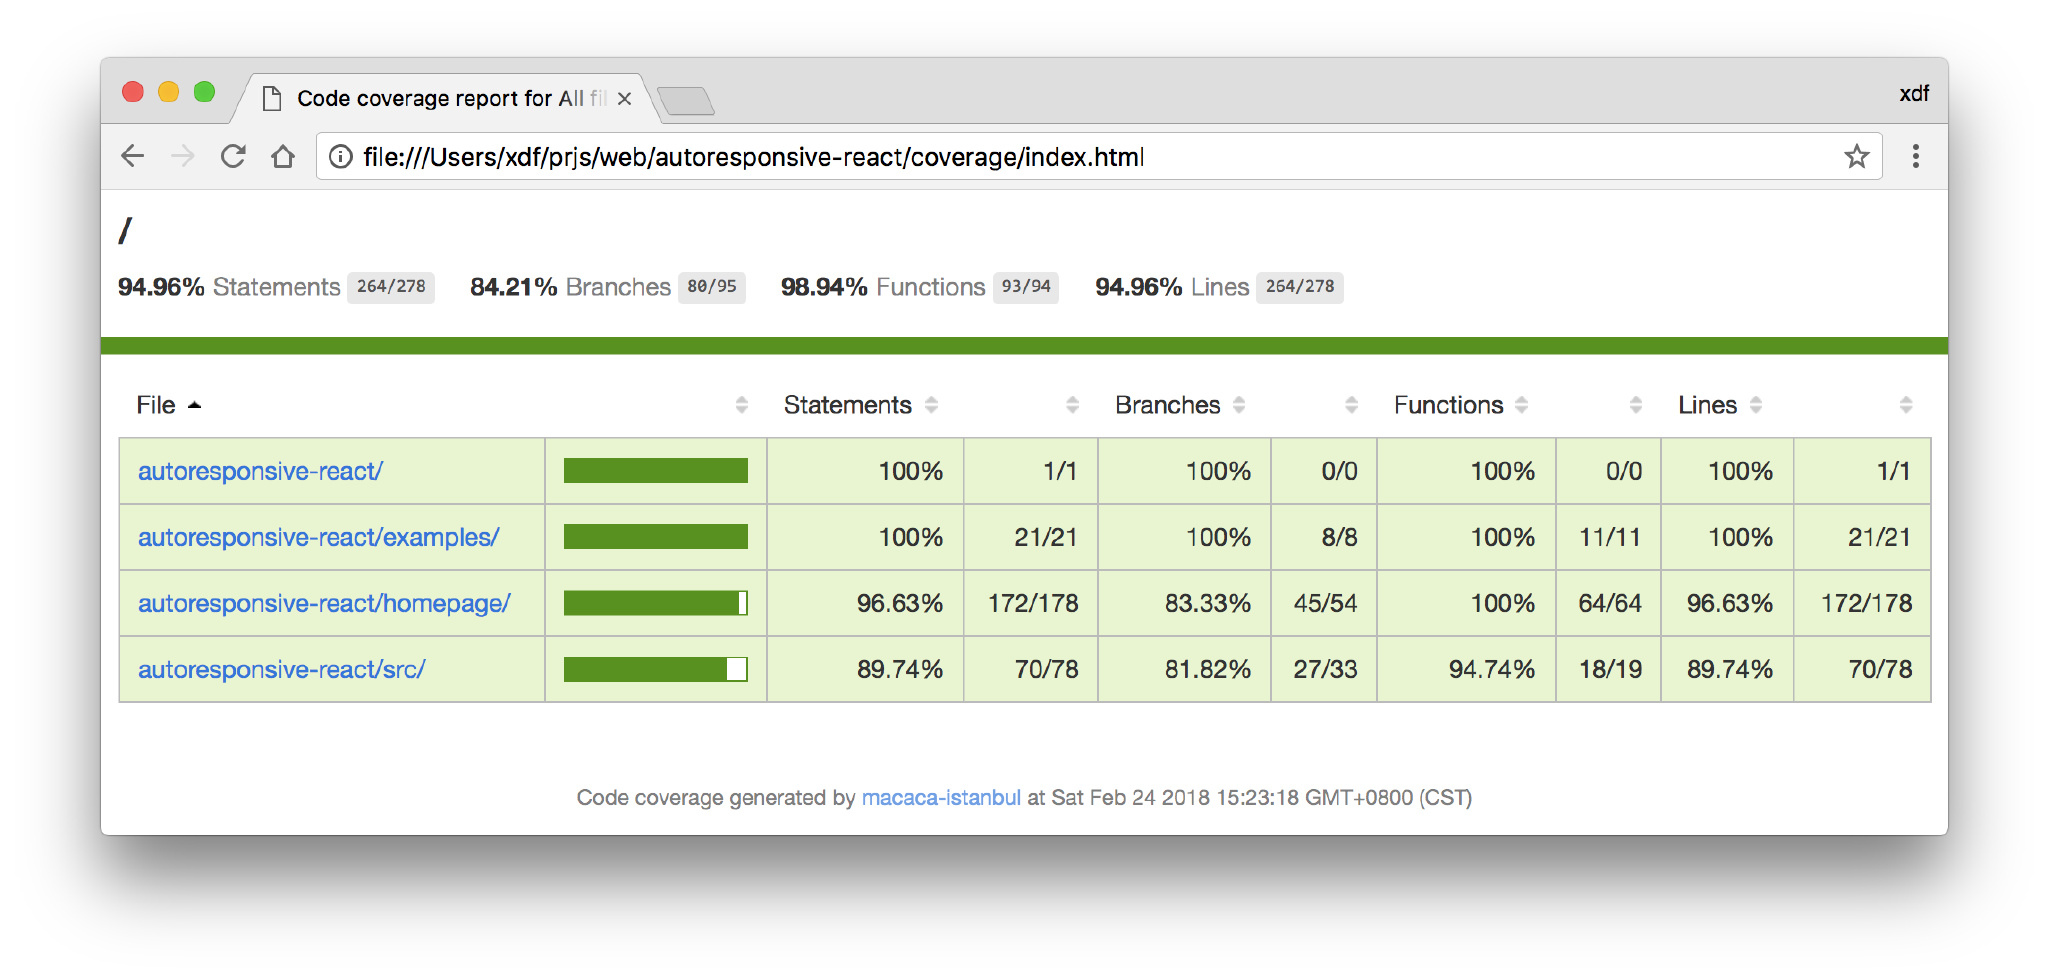
Task: Click the macaca-istanbul footer link
Action: point(941,797)
